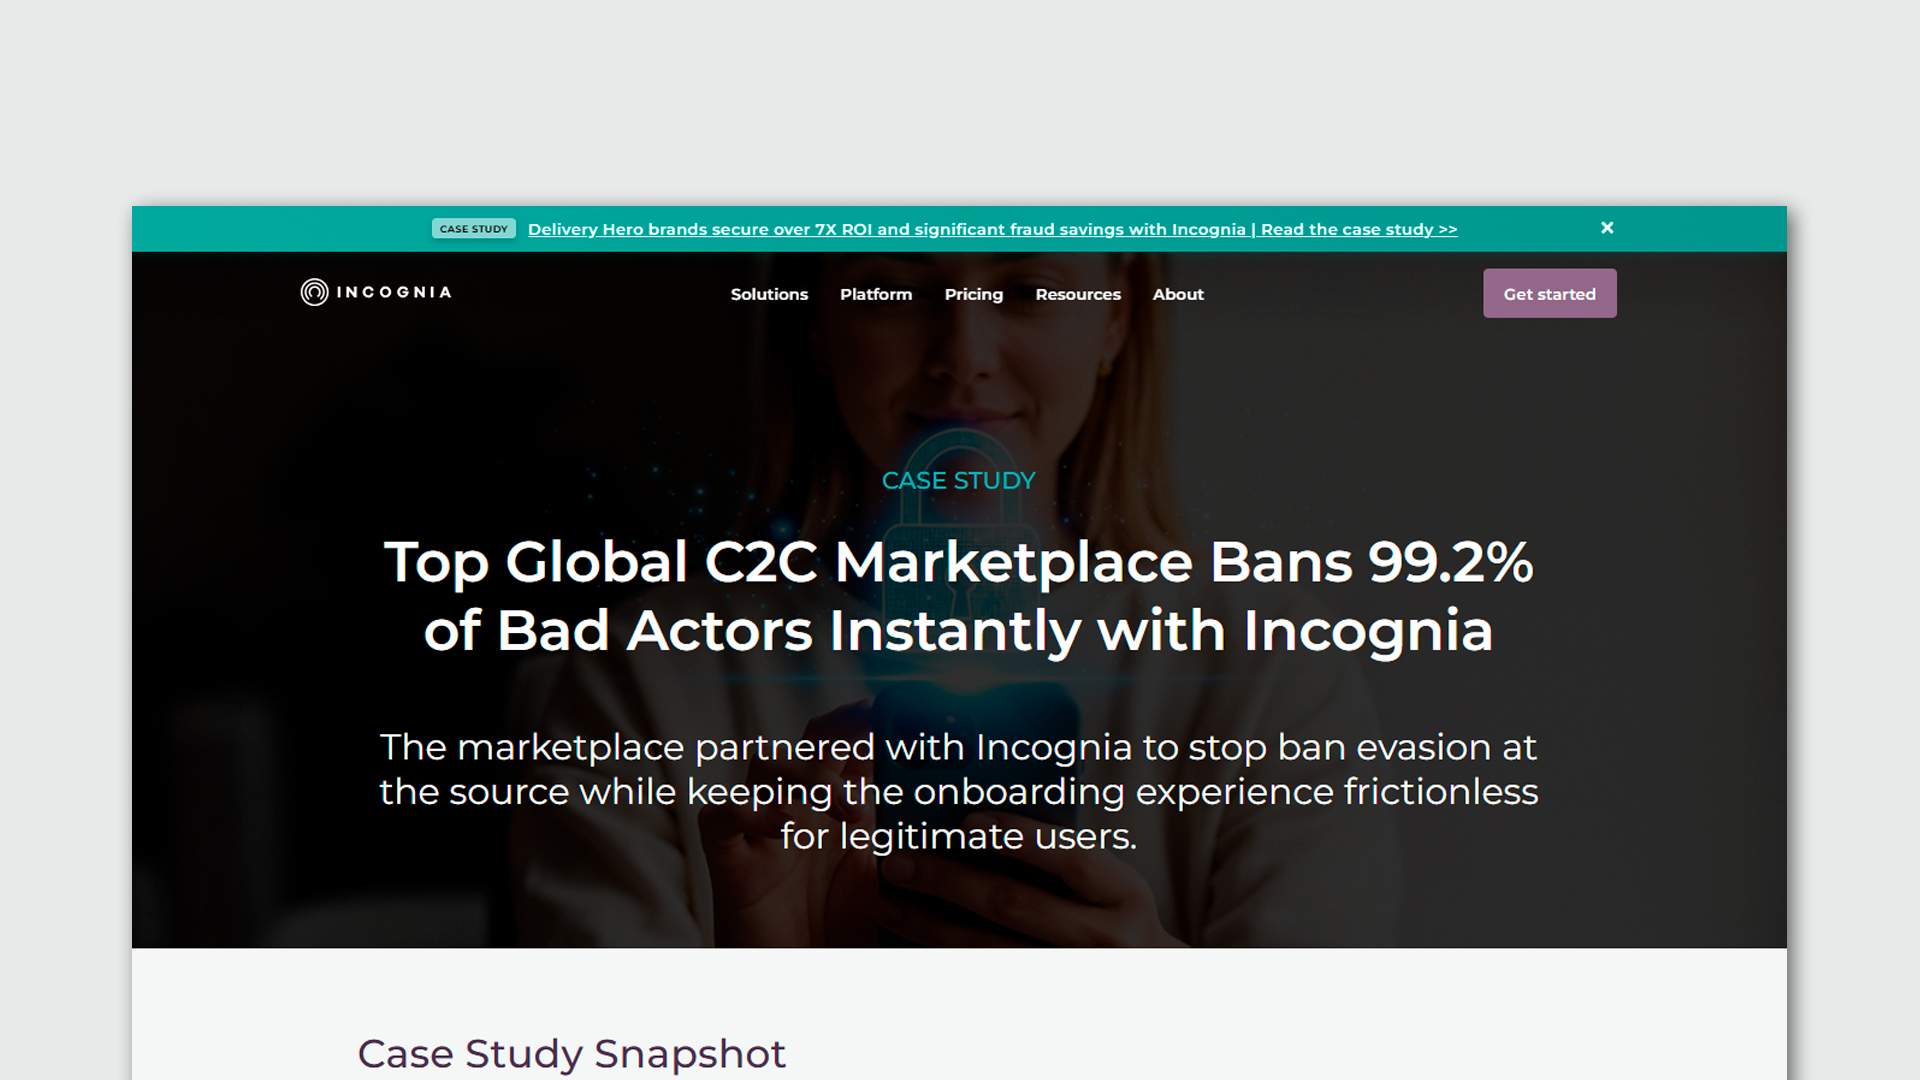The image size is (1920, 1080).
Task: Dismiss the announcement banner with the X
Action: 1607,228
